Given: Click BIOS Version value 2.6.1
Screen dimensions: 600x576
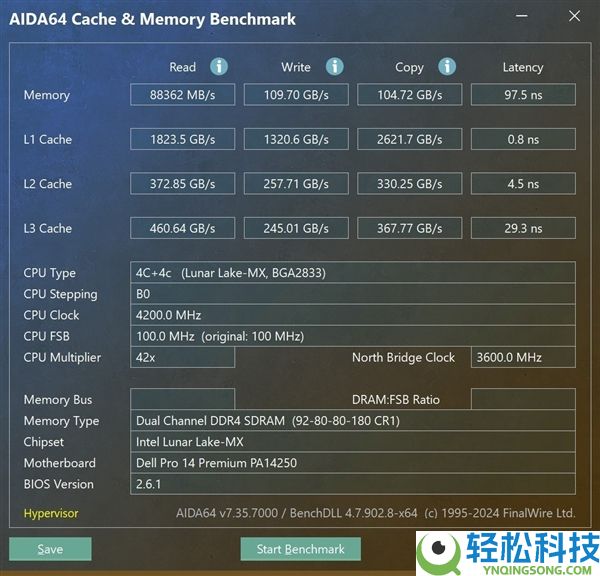Looking at the screenshot, I should tap(353, 484).
